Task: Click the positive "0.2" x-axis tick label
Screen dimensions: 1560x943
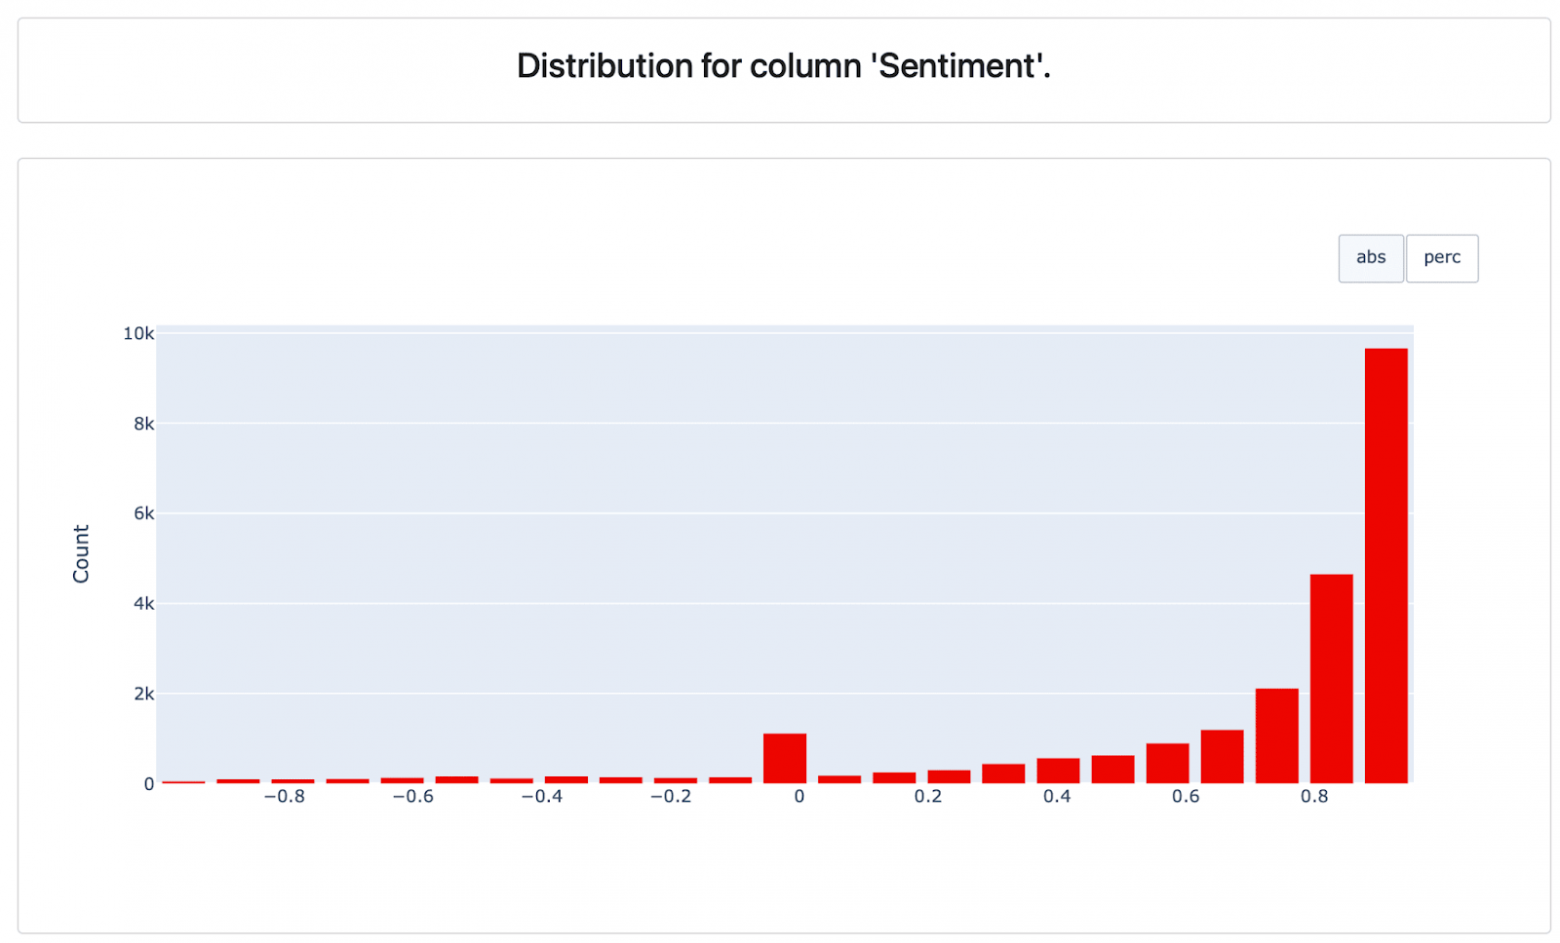Action: click(927, 797)
